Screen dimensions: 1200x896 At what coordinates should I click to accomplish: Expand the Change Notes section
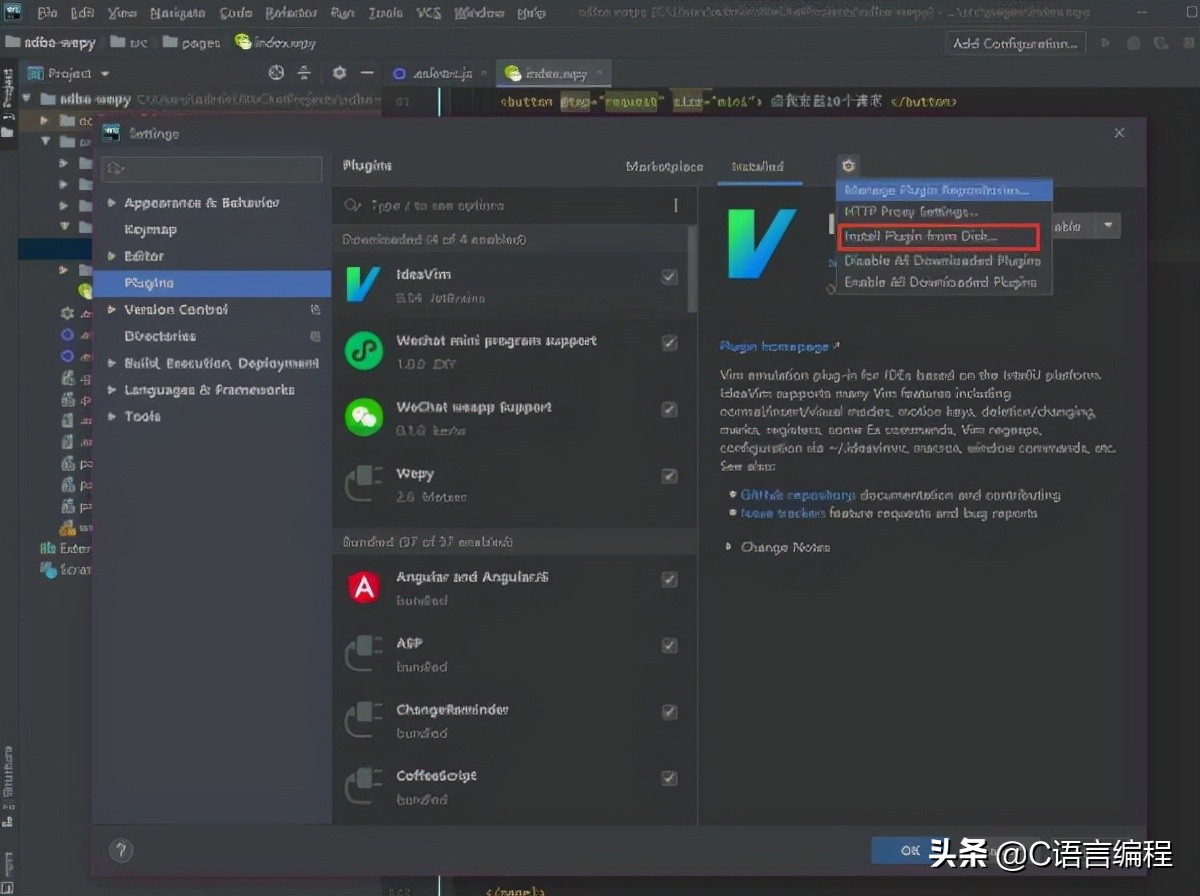(x=727, y=547)
